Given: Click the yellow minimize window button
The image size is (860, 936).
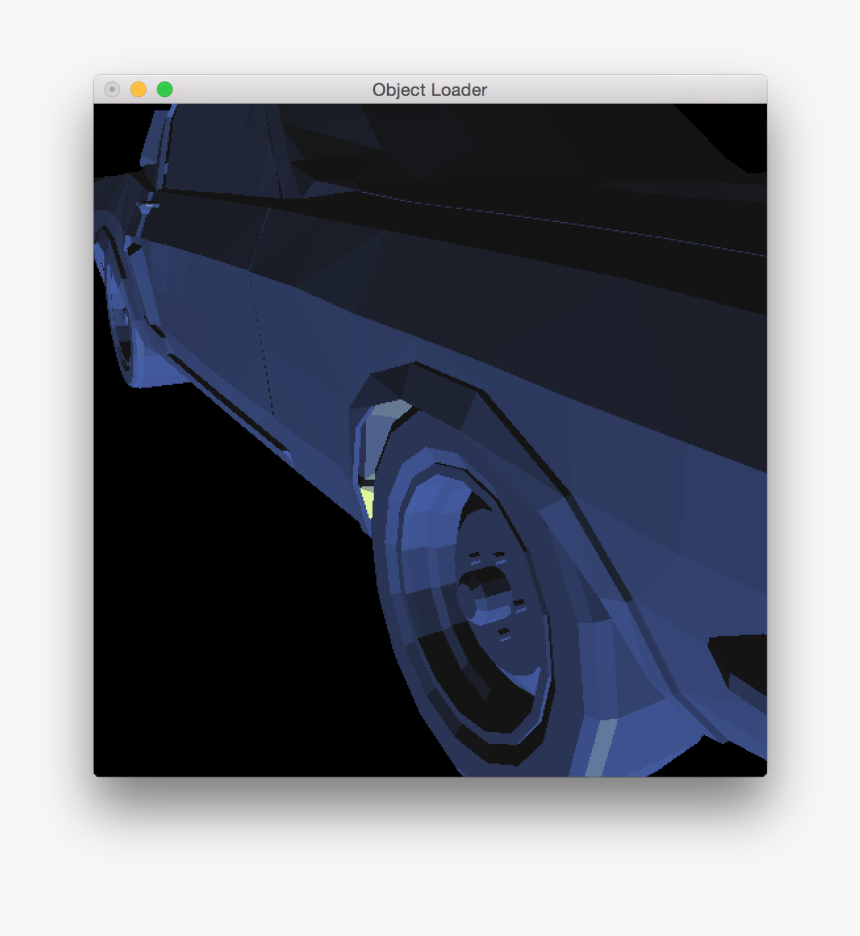Looking at the screenshot, I should coord(139,89).
